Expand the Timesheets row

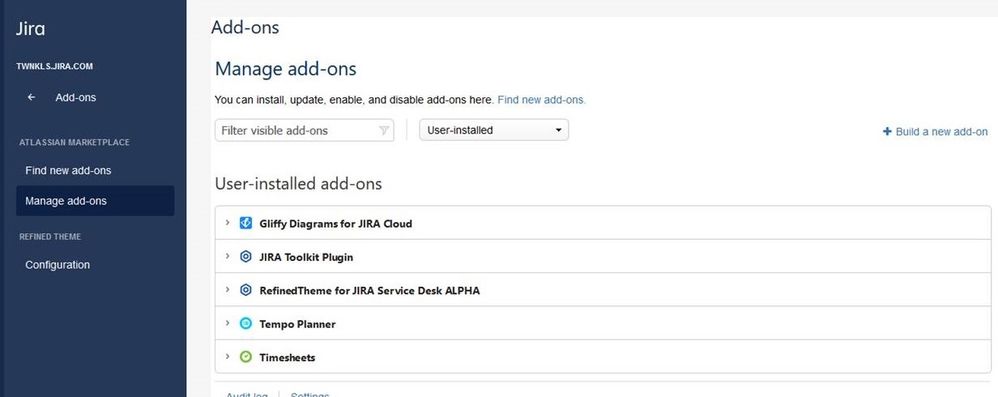(x=227, y=356)
